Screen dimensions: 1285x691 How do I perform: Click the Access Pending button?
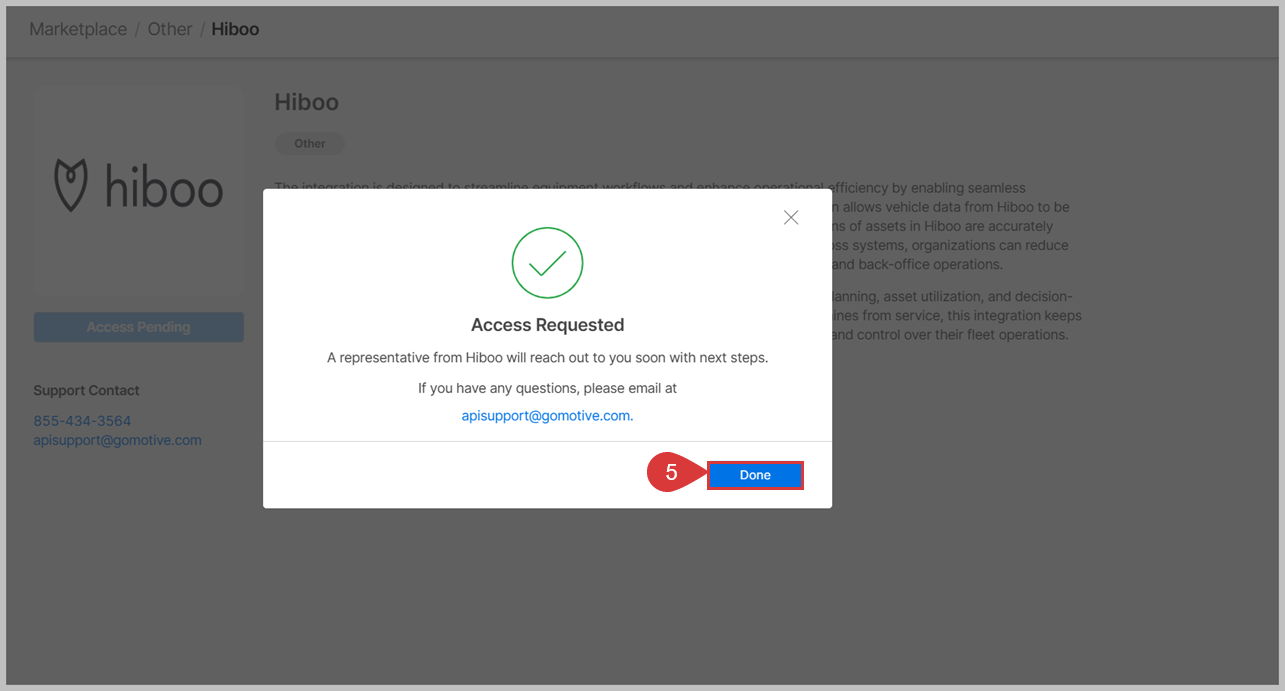click(x=138, y=327)
